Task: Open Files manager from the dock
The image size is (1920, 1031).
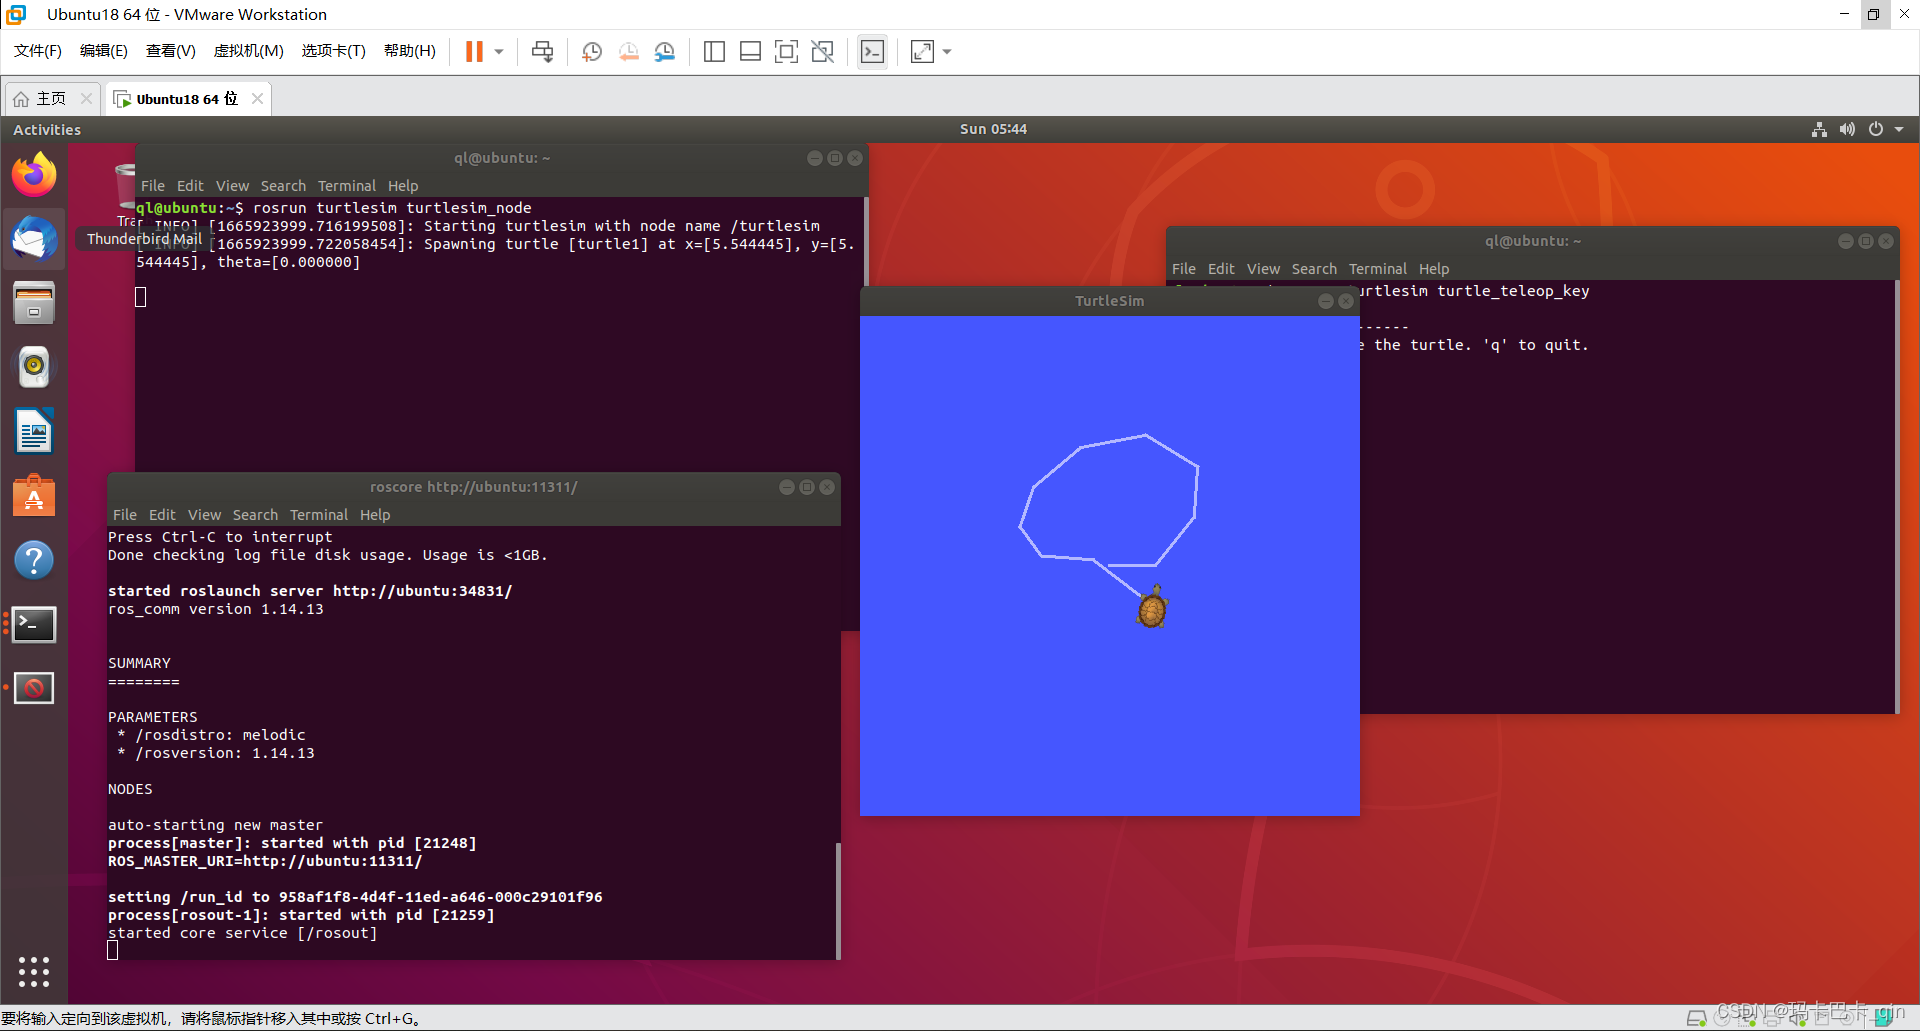Action: (x=34, y=303)
